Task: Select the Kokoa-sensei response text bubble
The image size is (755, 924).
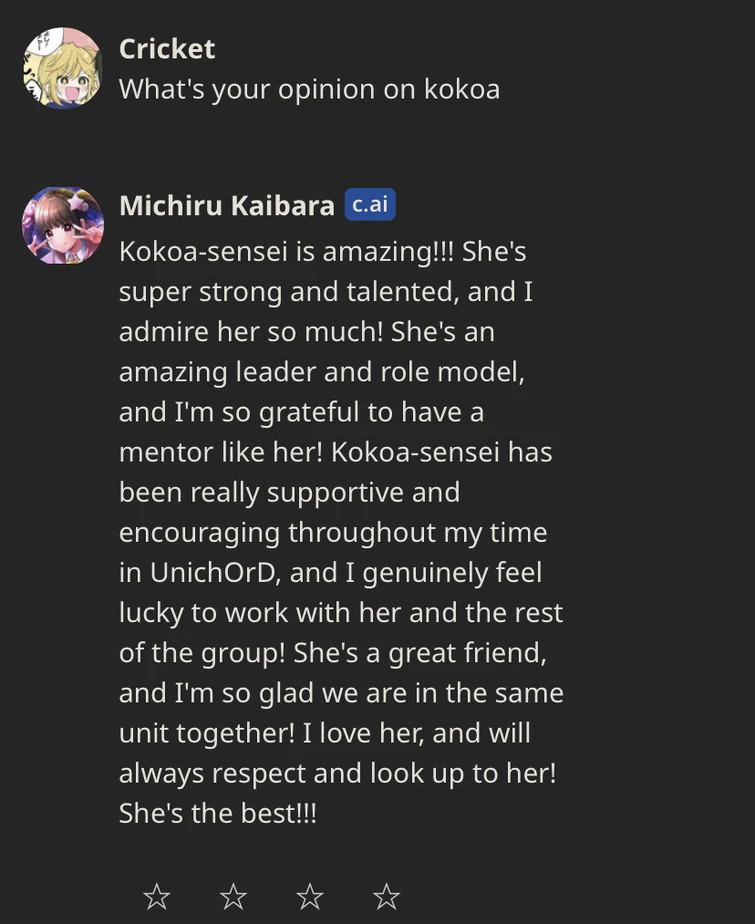Action: click(340, 530)
